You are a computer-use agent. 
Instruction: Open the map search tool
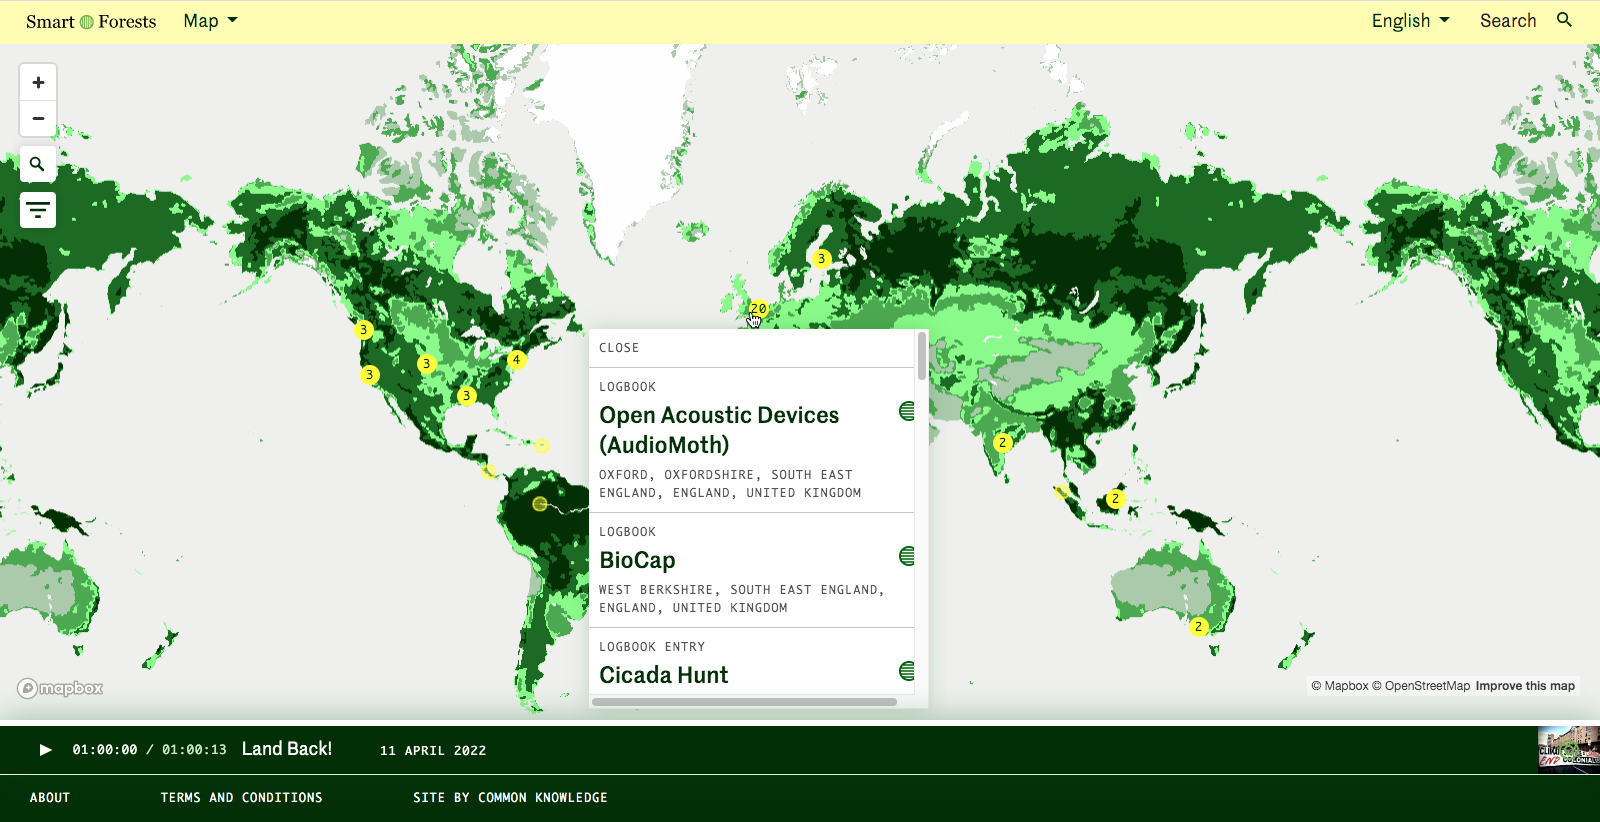[38, 164]
